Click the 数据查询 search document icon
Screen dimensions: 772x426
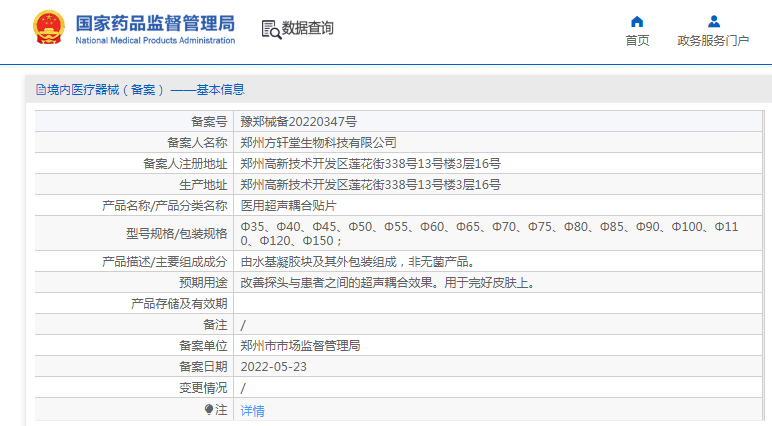(x=271, y=30)
